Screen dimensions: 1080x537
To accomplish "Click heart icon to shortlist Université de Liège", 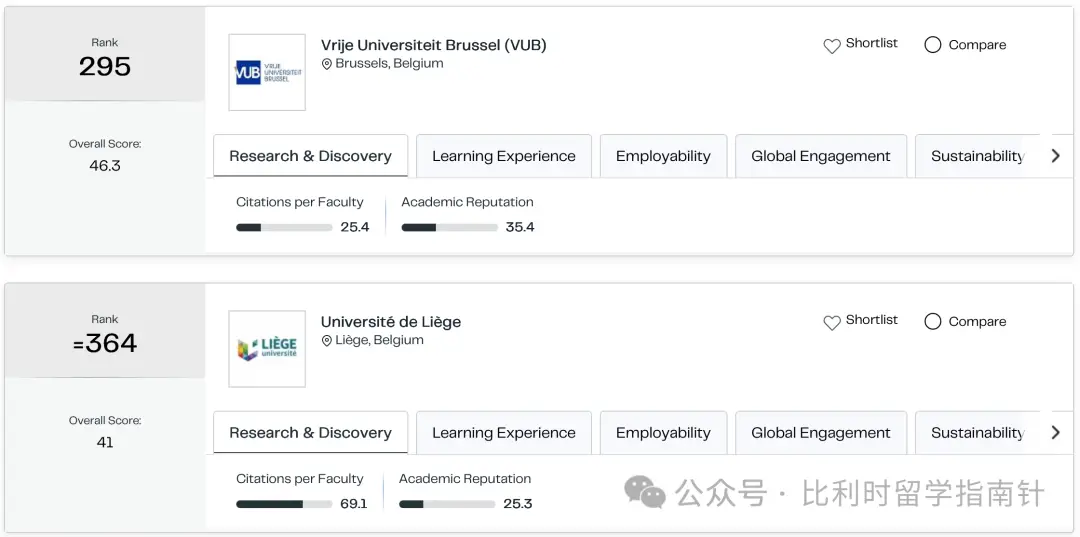I will (x=832, y=323).
